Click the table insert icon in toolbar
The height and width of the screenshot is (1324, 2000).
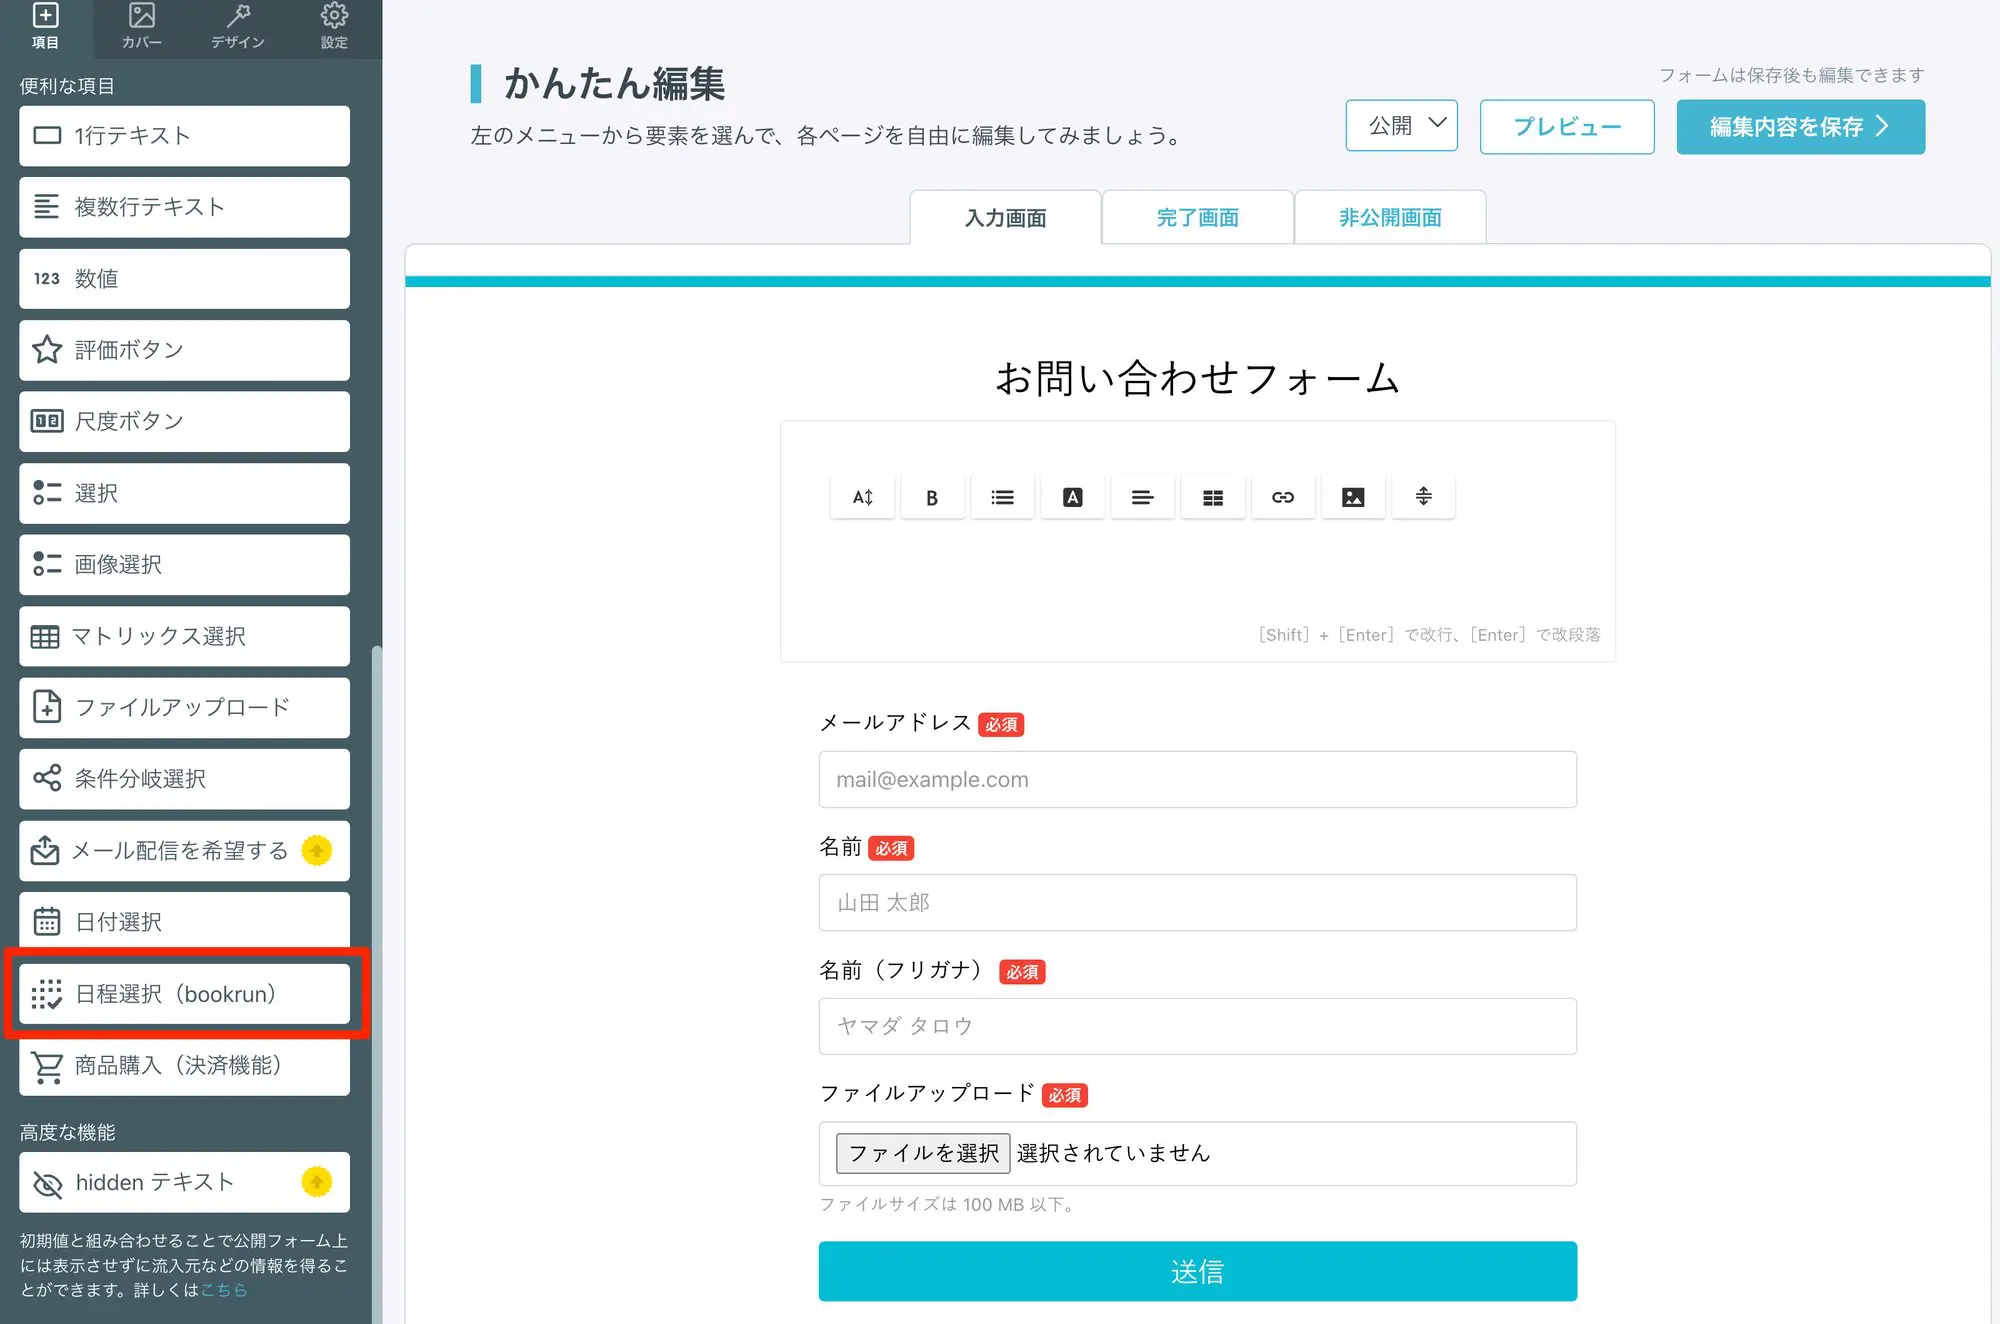click(x=1211, y=495)
